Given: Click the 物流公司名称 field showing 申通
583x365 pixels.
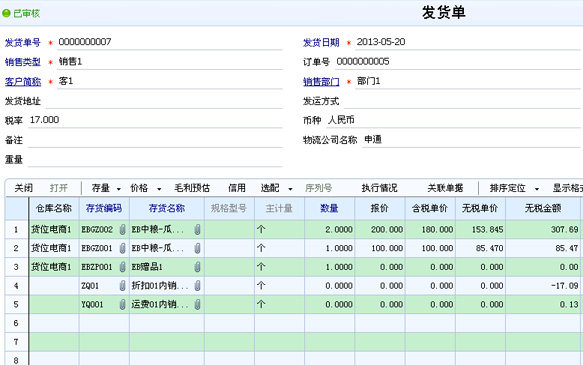Looking at the screenshot, I should 471,140.
